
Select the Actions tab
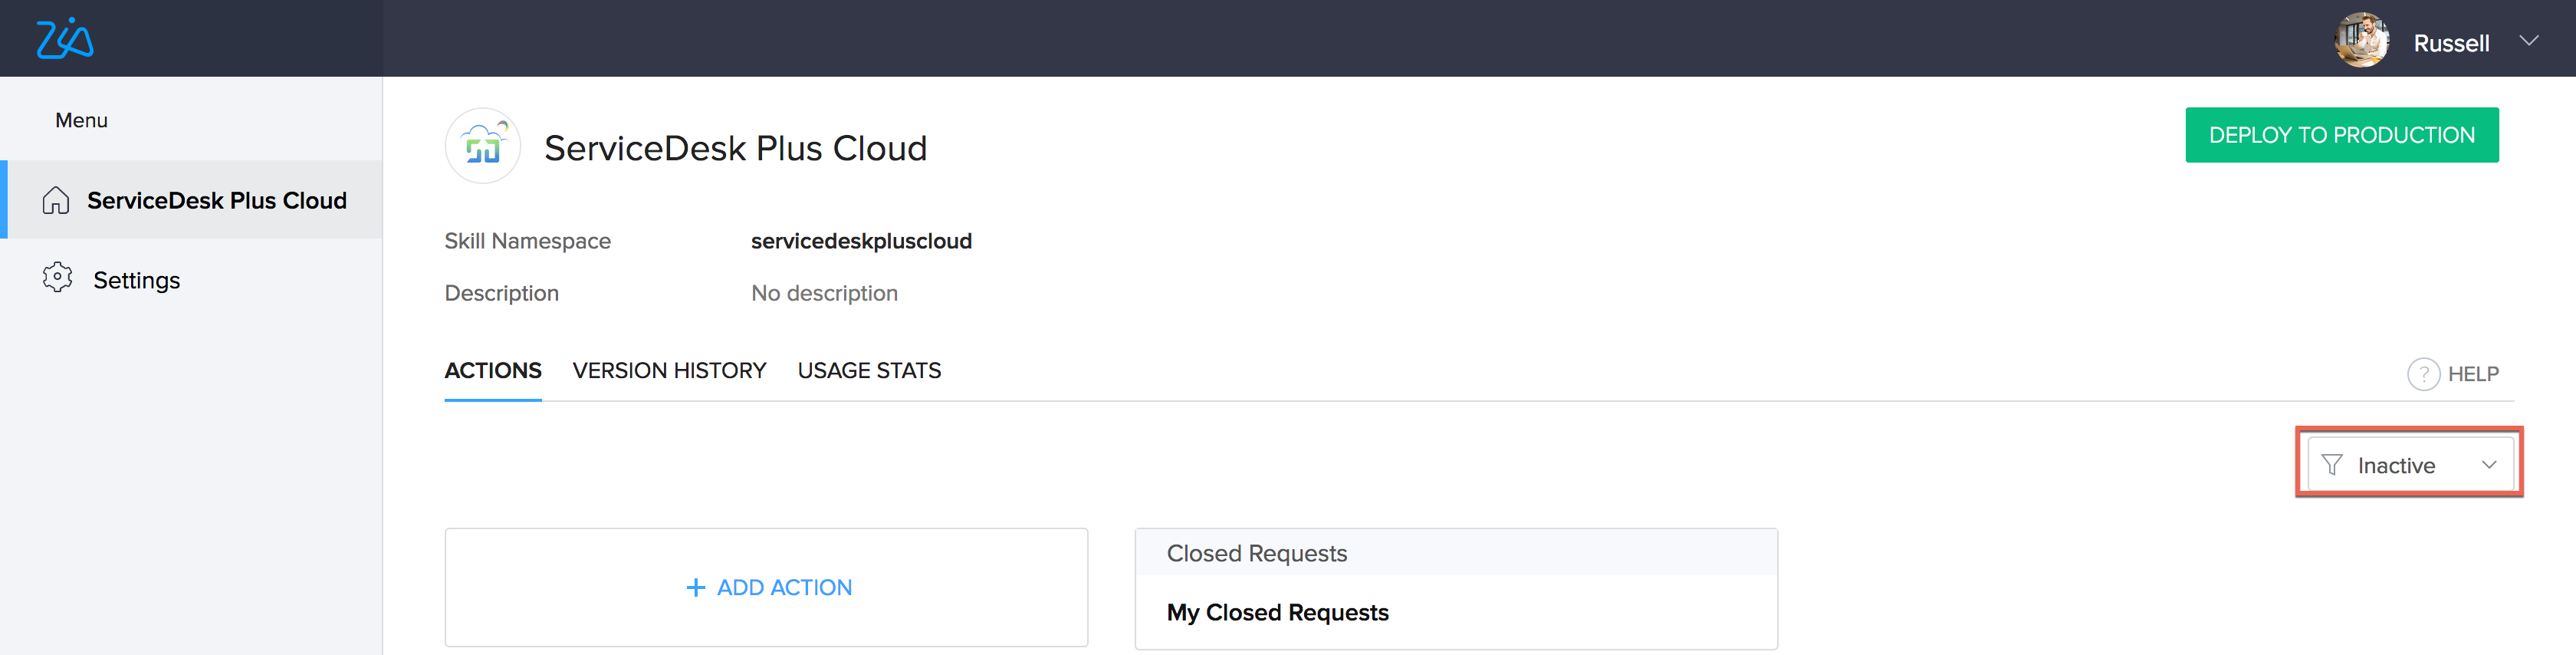(493, 371)
